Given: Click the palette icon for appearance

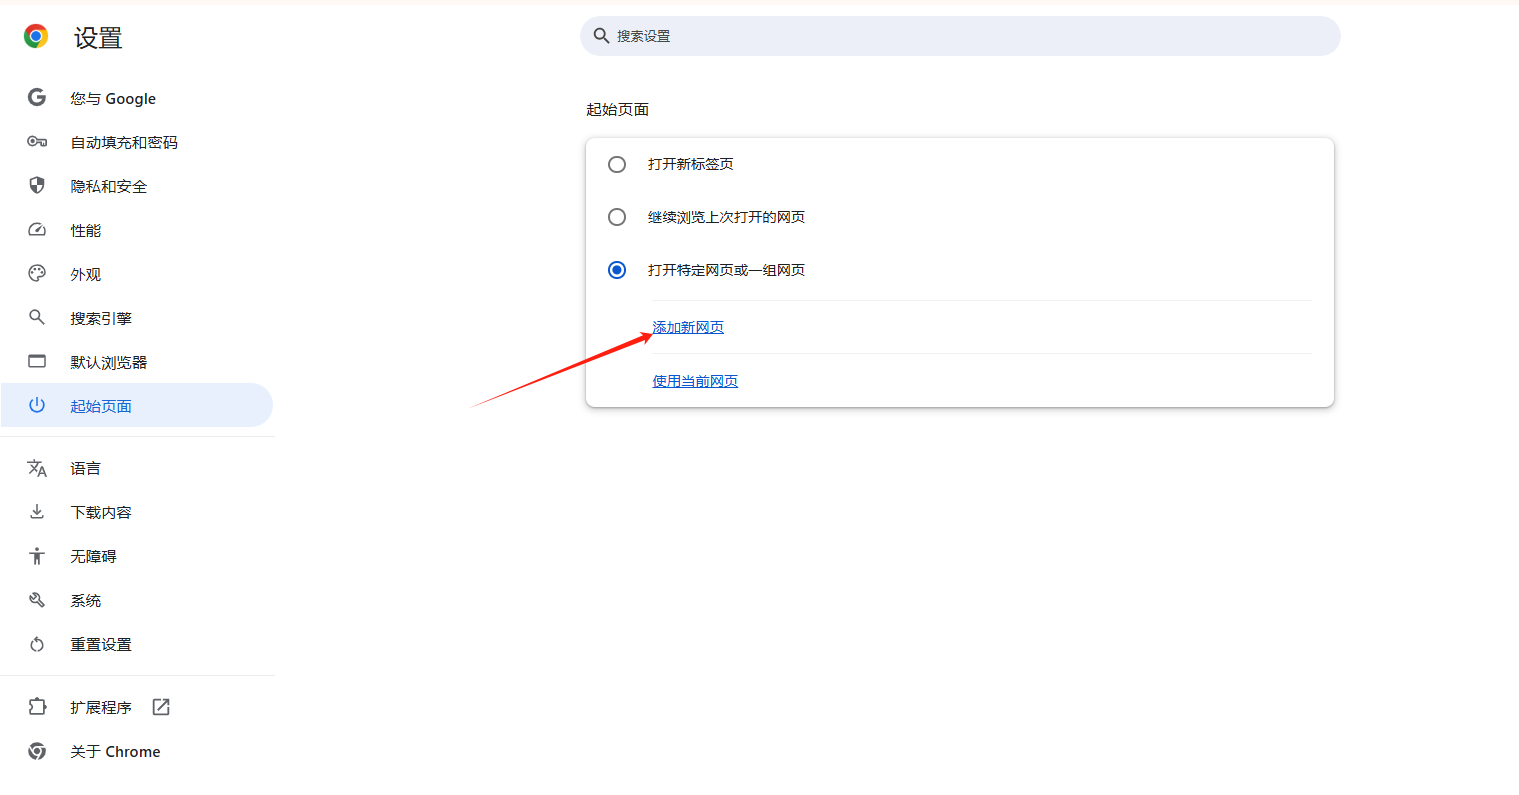Looking at the screenshot, I should [x=37, y=273].
